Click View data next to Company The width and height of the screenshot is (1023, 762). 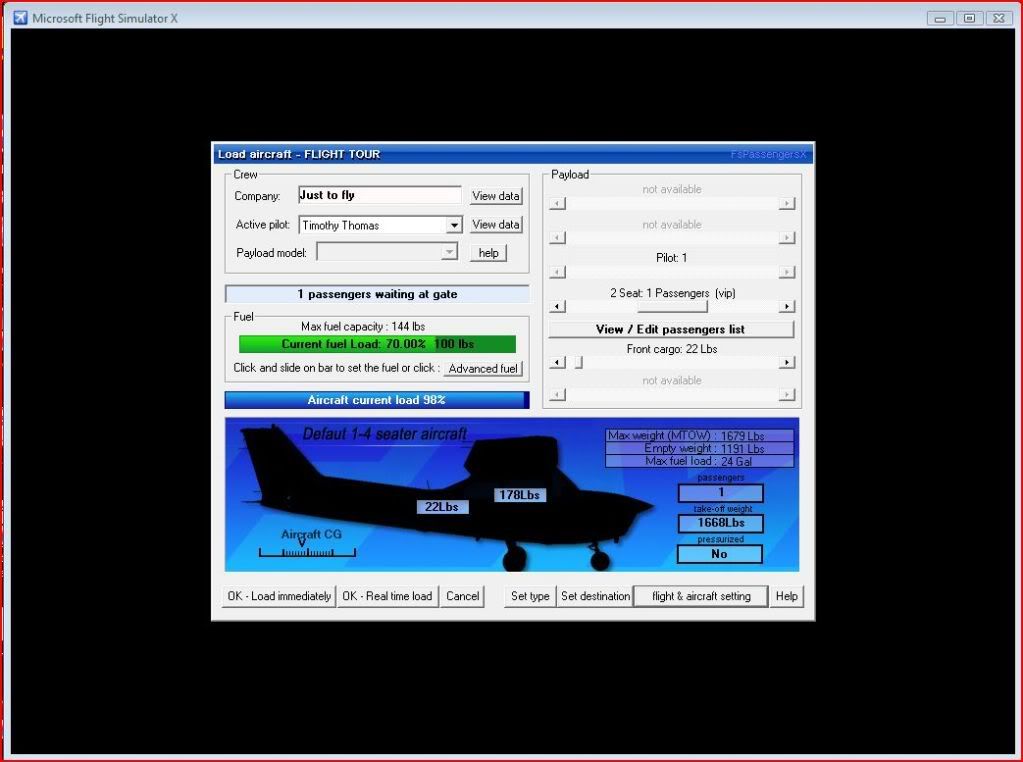pyautogui.click(x=496, y=196)
